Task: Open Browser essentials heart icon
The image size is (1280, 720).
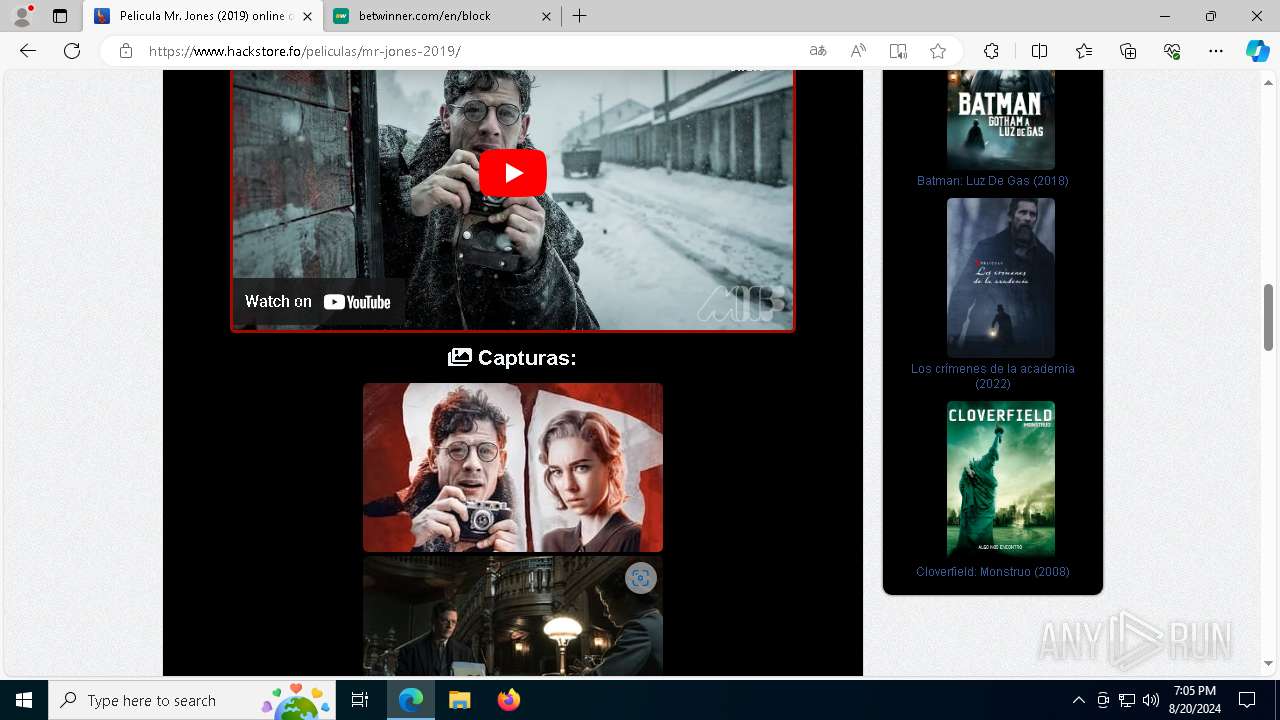Action: (x=1172, y=51)
